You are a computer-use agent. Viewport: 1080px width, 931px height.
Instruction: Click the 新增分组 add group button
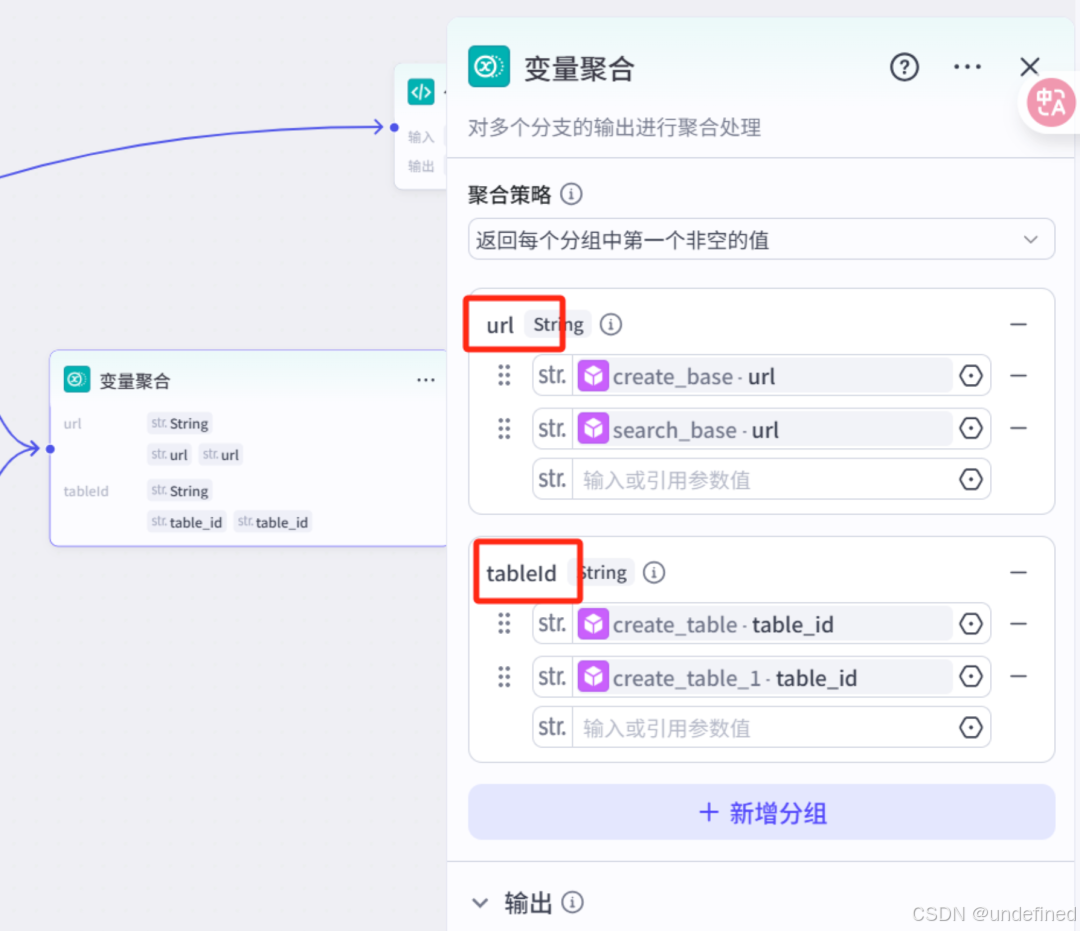click(x=761, y=813)
